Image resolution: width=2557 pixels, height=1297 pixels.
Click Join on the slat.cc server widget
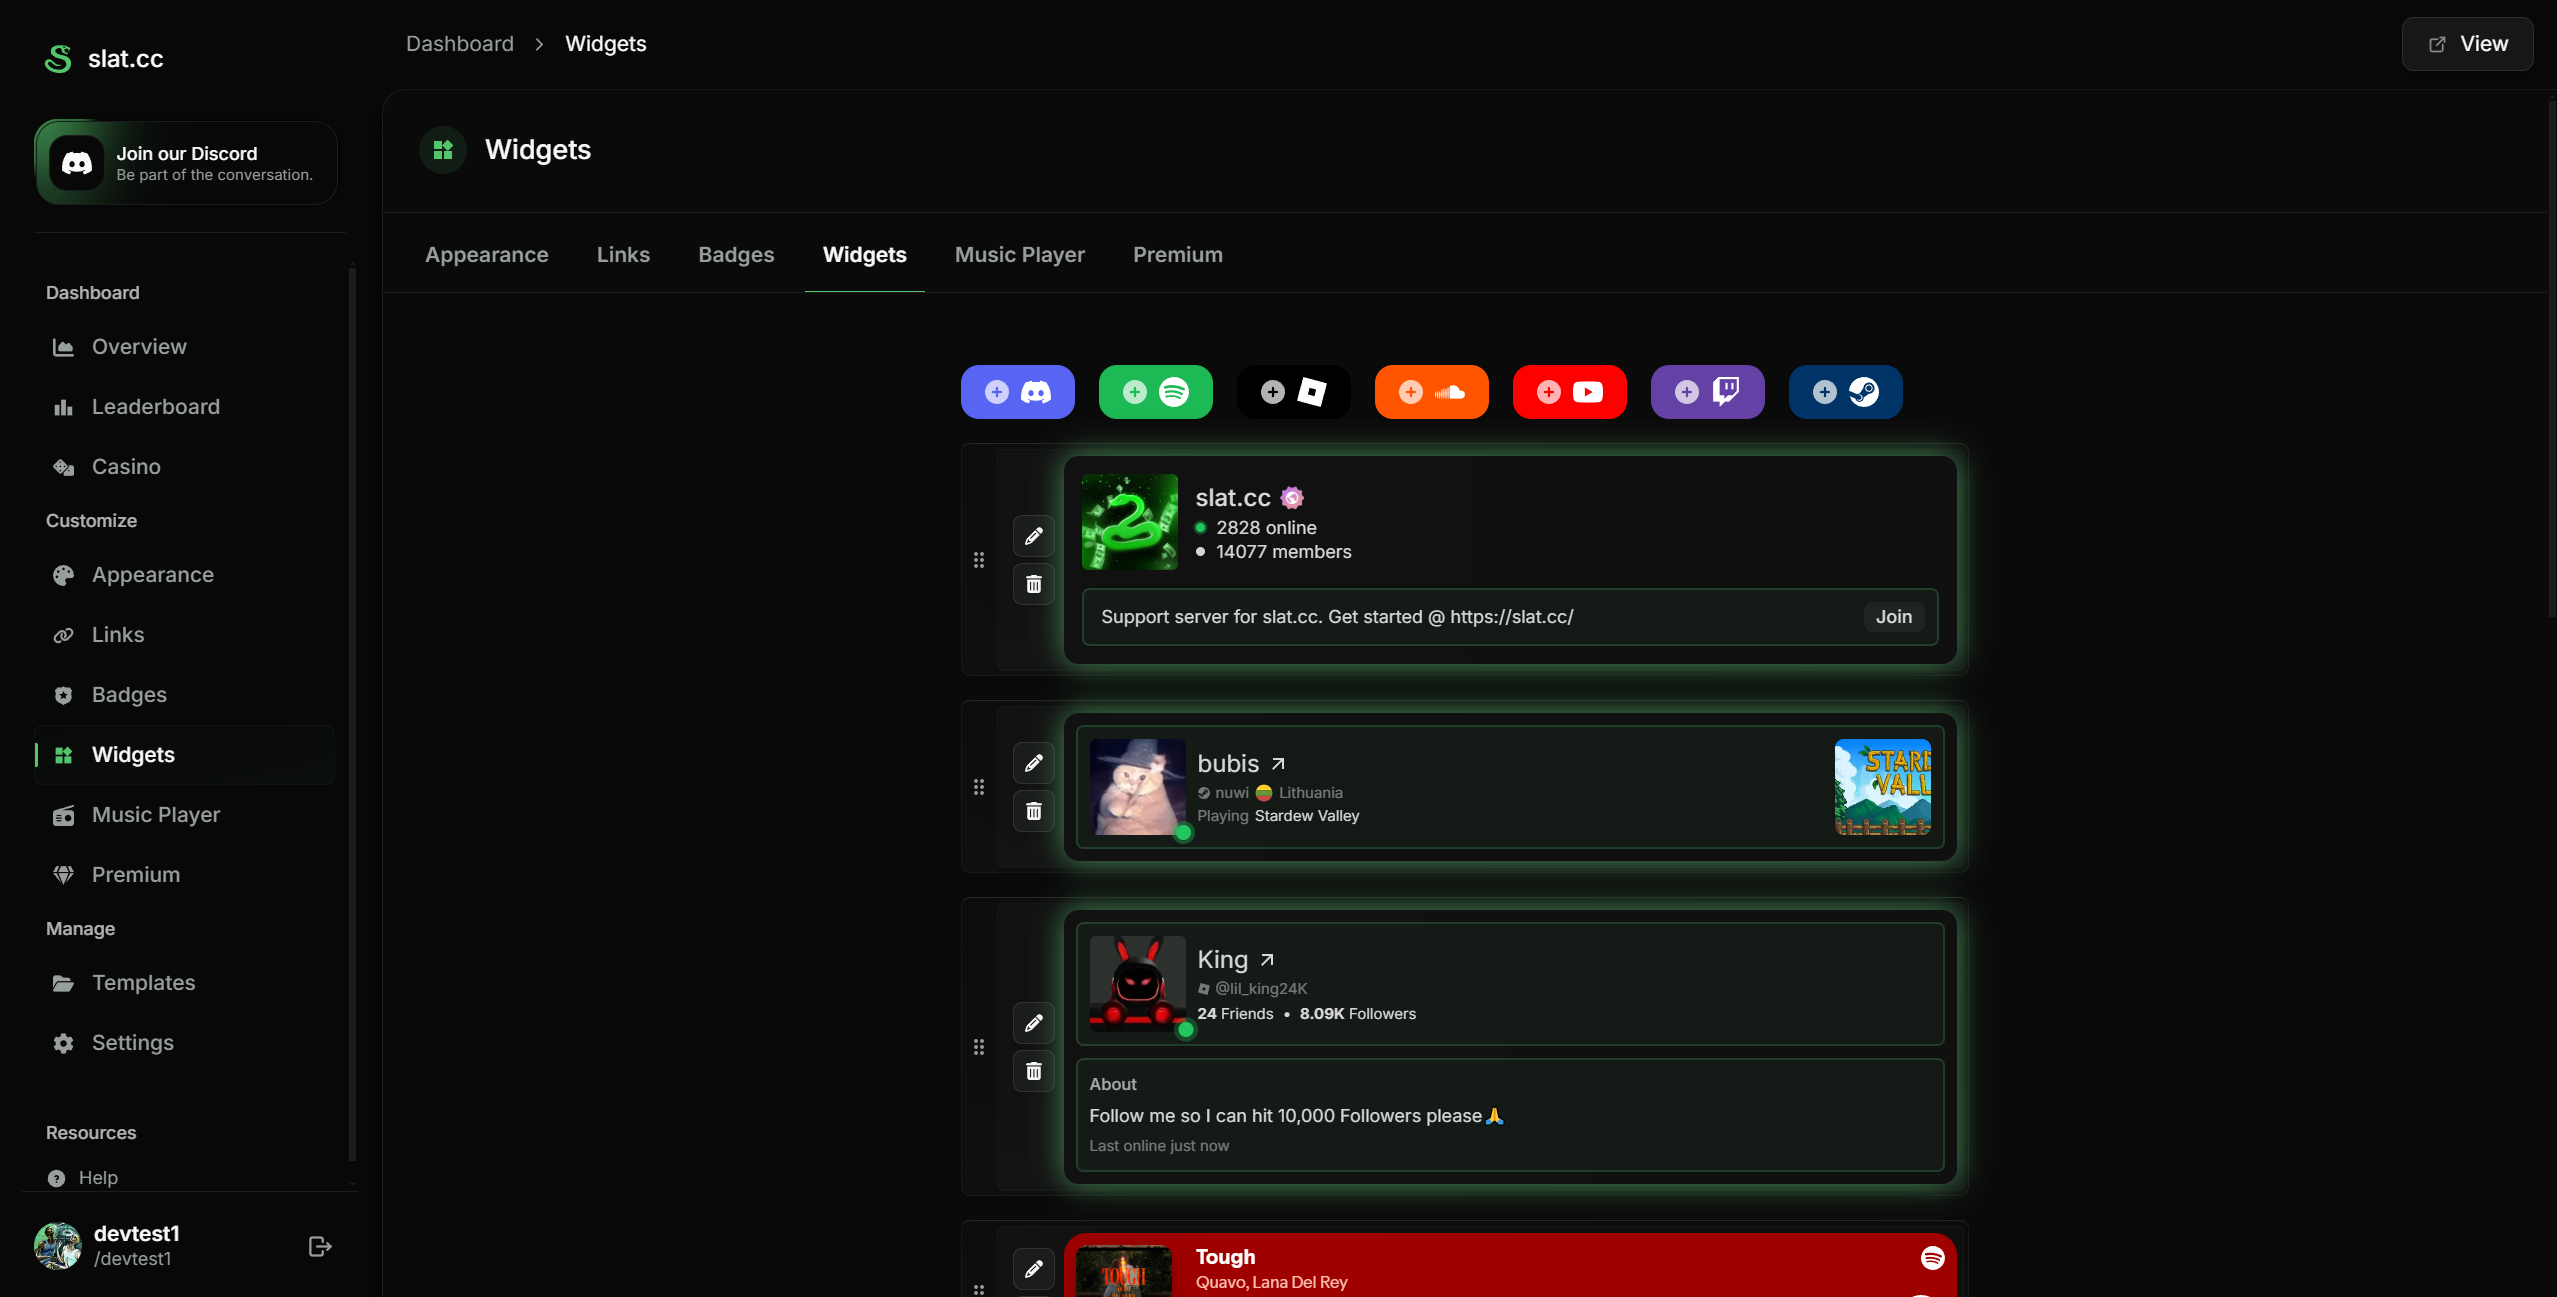[x=1893, y=617]
